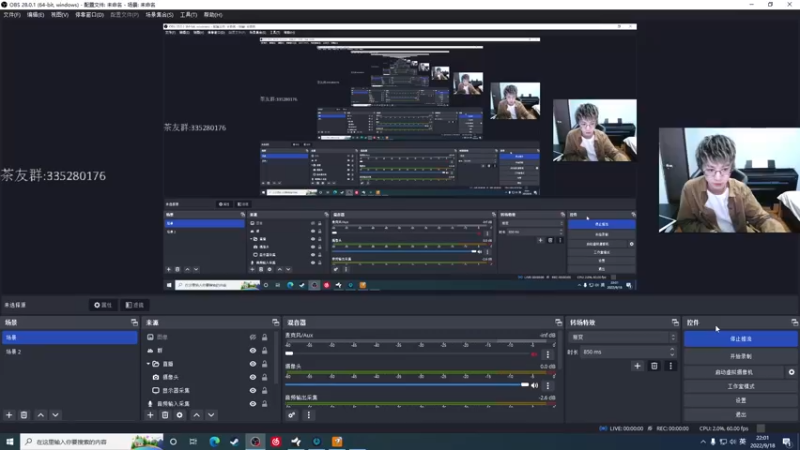Open source properties gear in Sources toolbar
Screen dimensions: 800x450
[180, 415]
